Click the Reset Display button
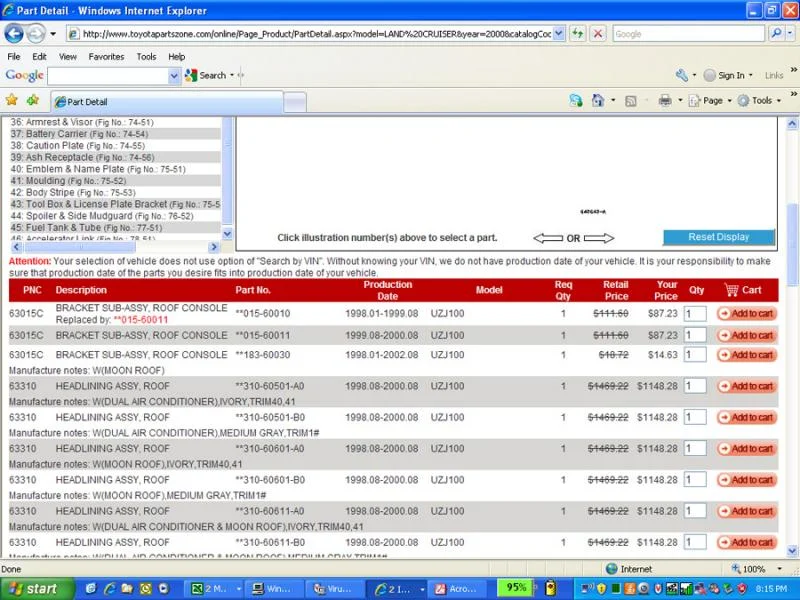Viewport: 800px width, 600px height. [718, 237]
